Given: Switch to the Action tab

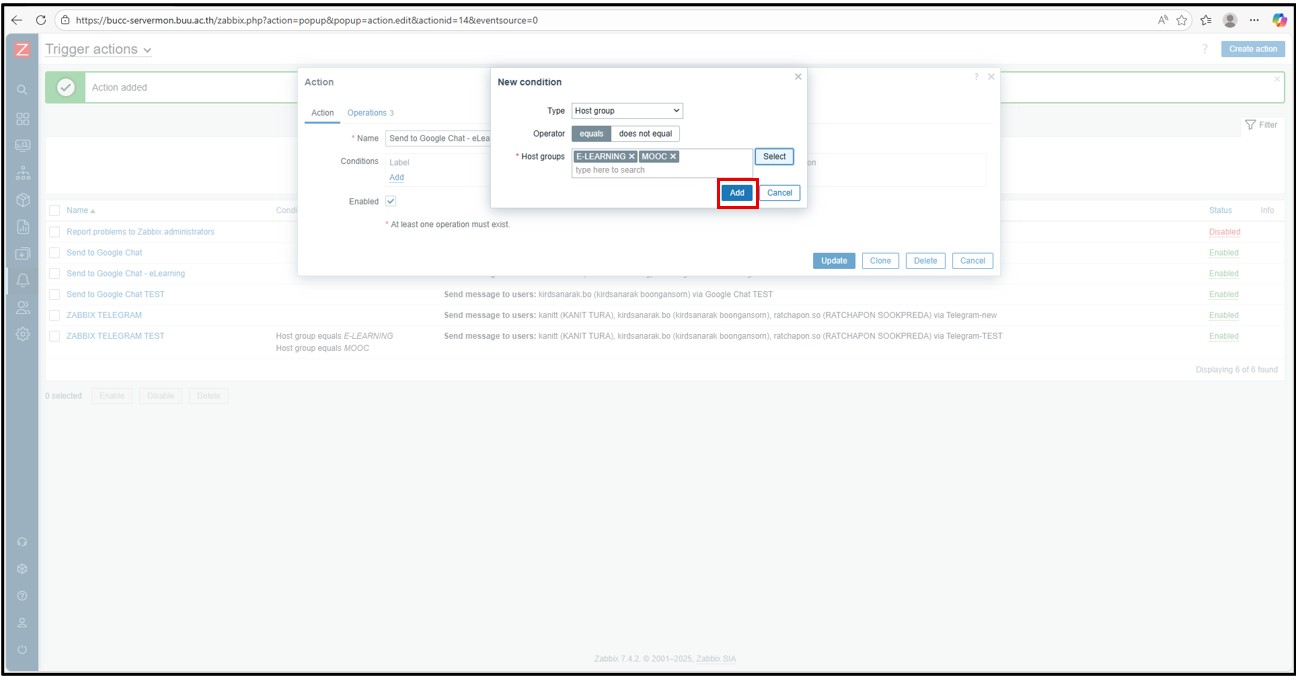Looking at the screenshot, I should tap(322, 113).
